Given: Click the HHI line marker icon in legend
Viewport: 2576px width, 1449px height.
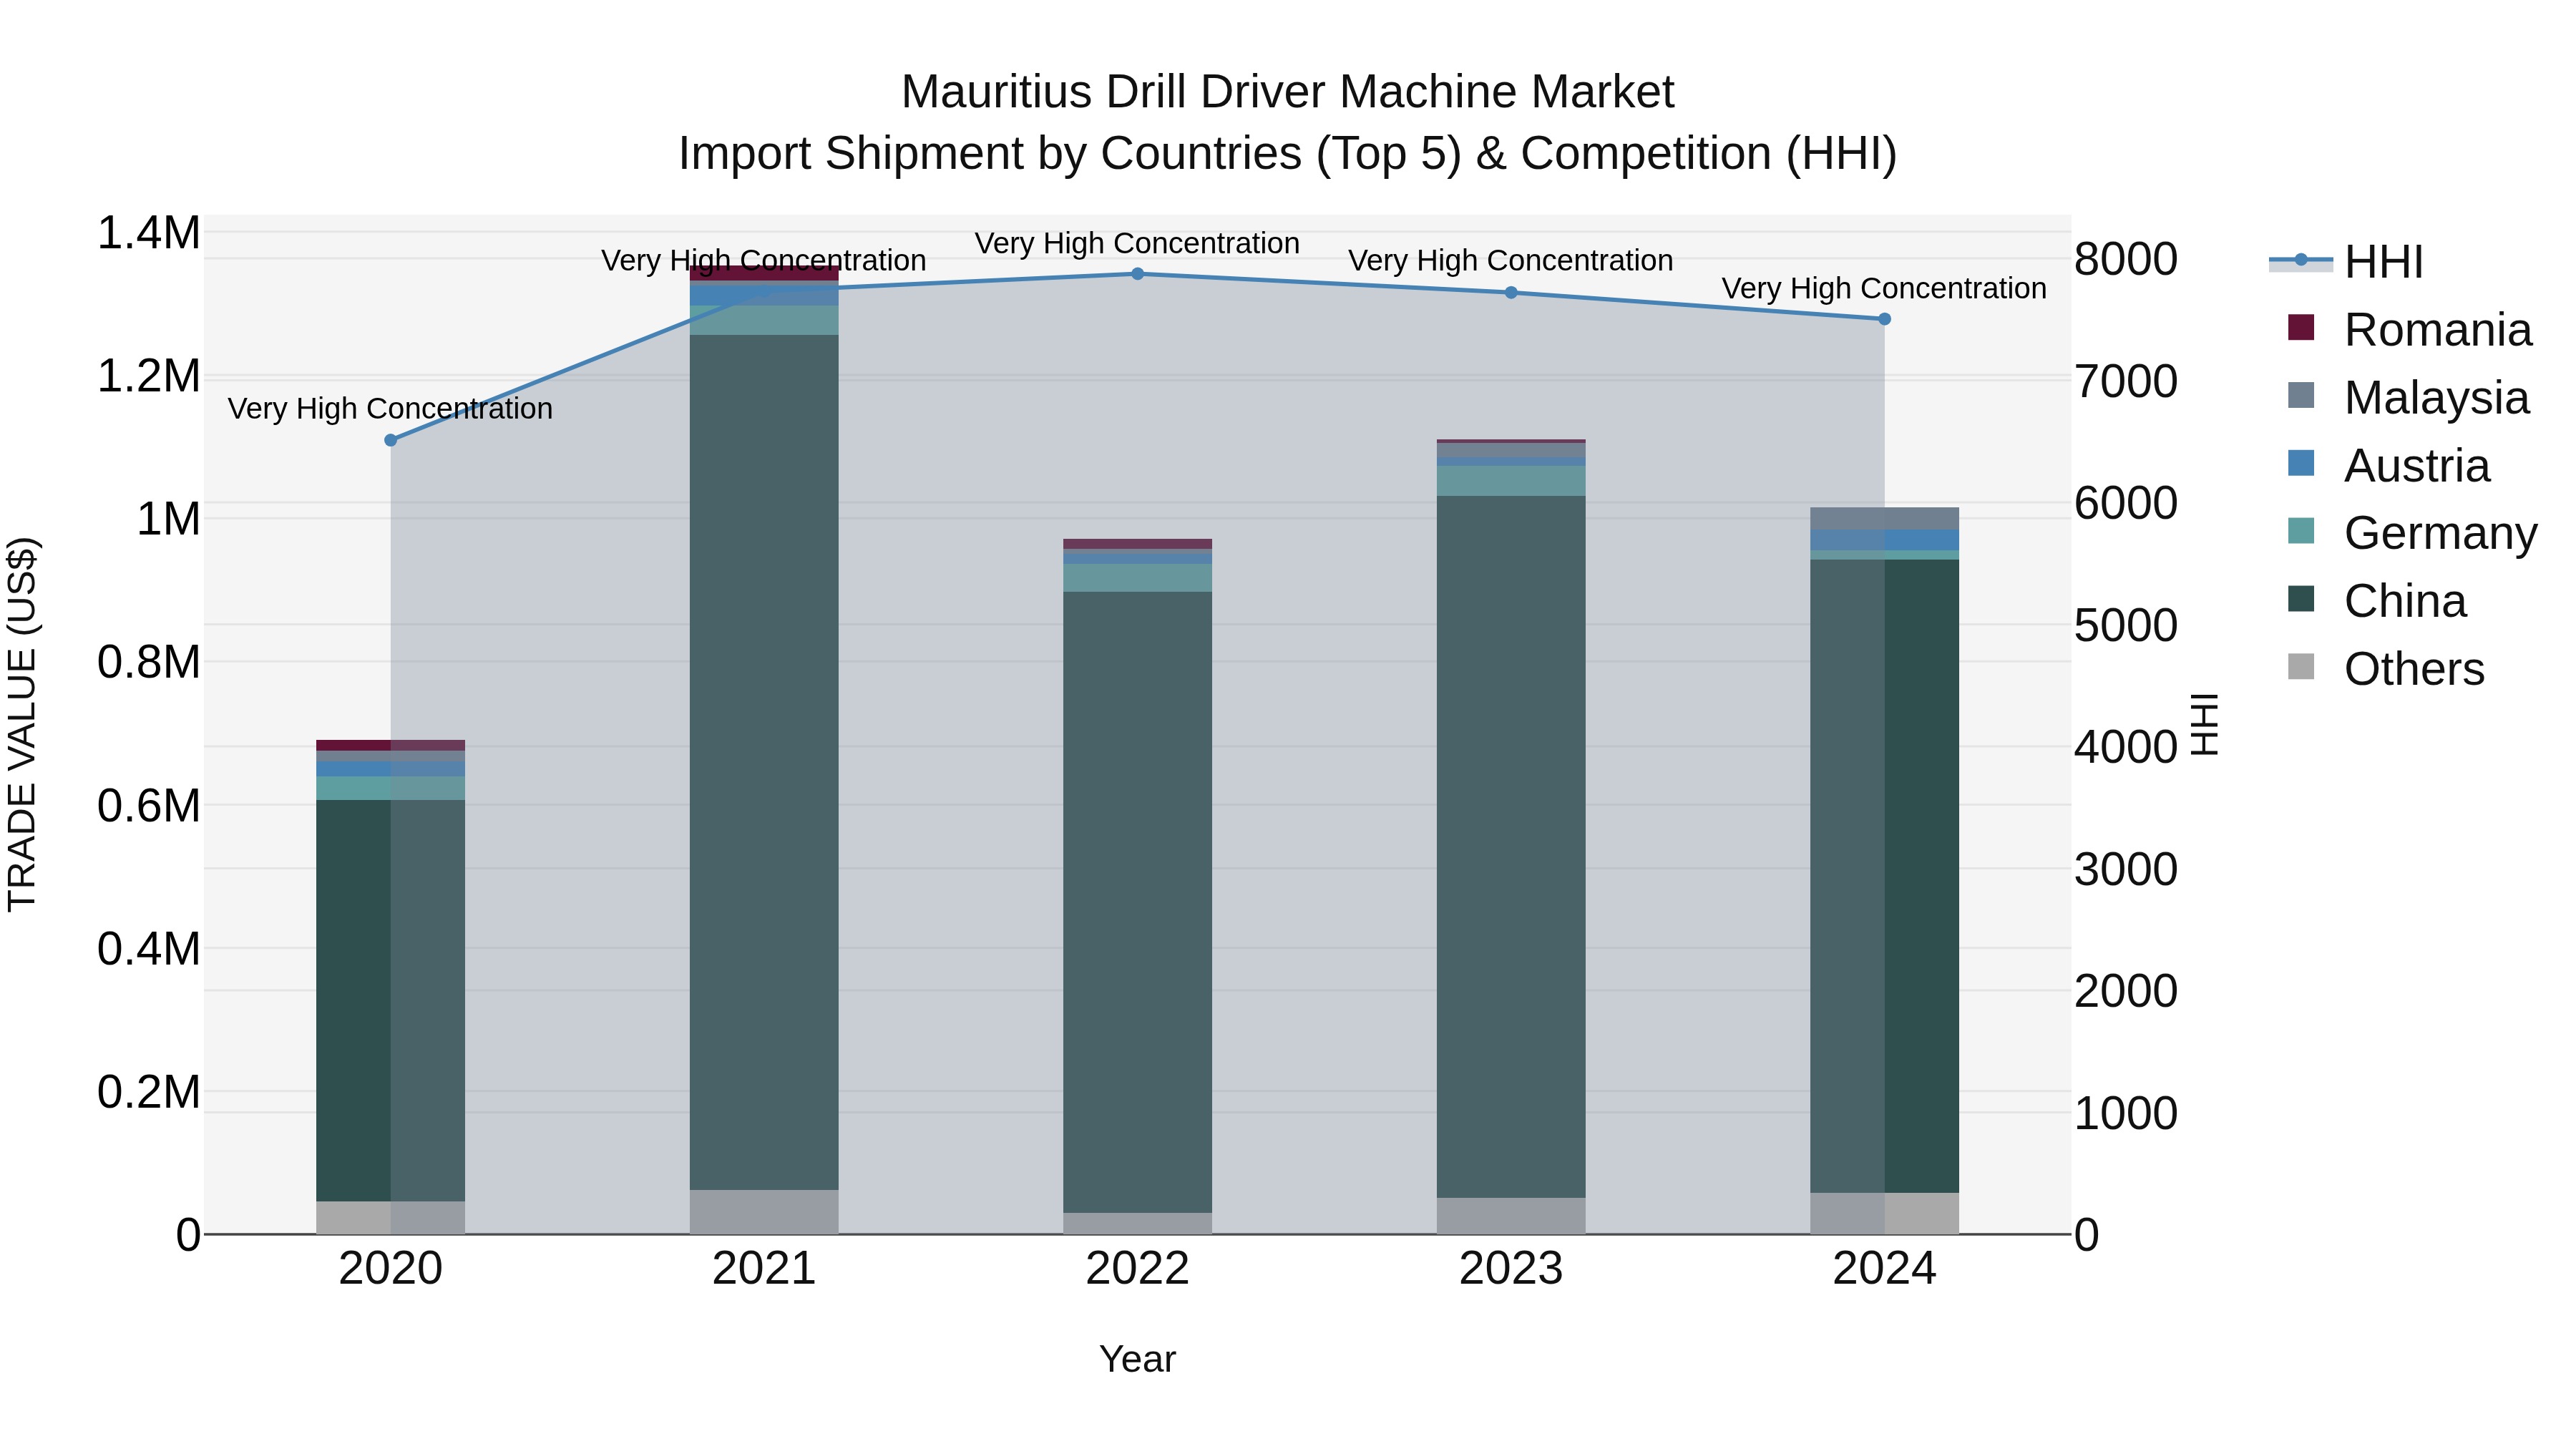Looking at the screenshot, I should (2301, 260).
